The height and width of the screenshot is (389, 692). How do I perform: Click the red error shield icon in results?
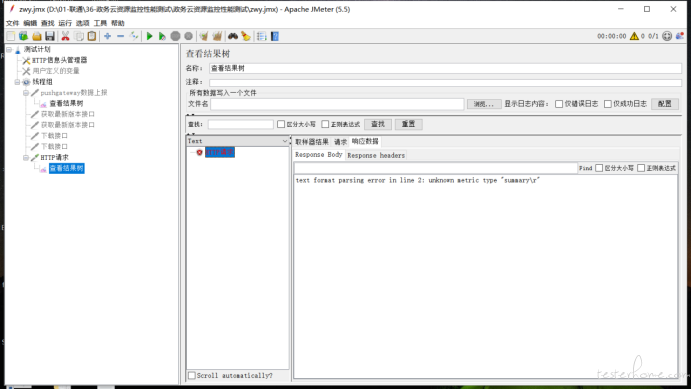(199, 152)
